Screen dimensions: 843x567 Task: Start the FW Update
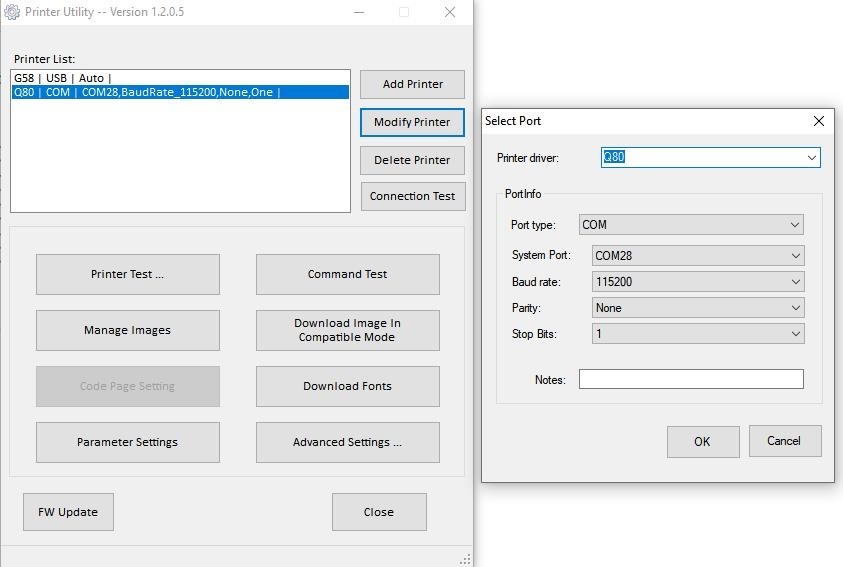(x=68, y=512)
